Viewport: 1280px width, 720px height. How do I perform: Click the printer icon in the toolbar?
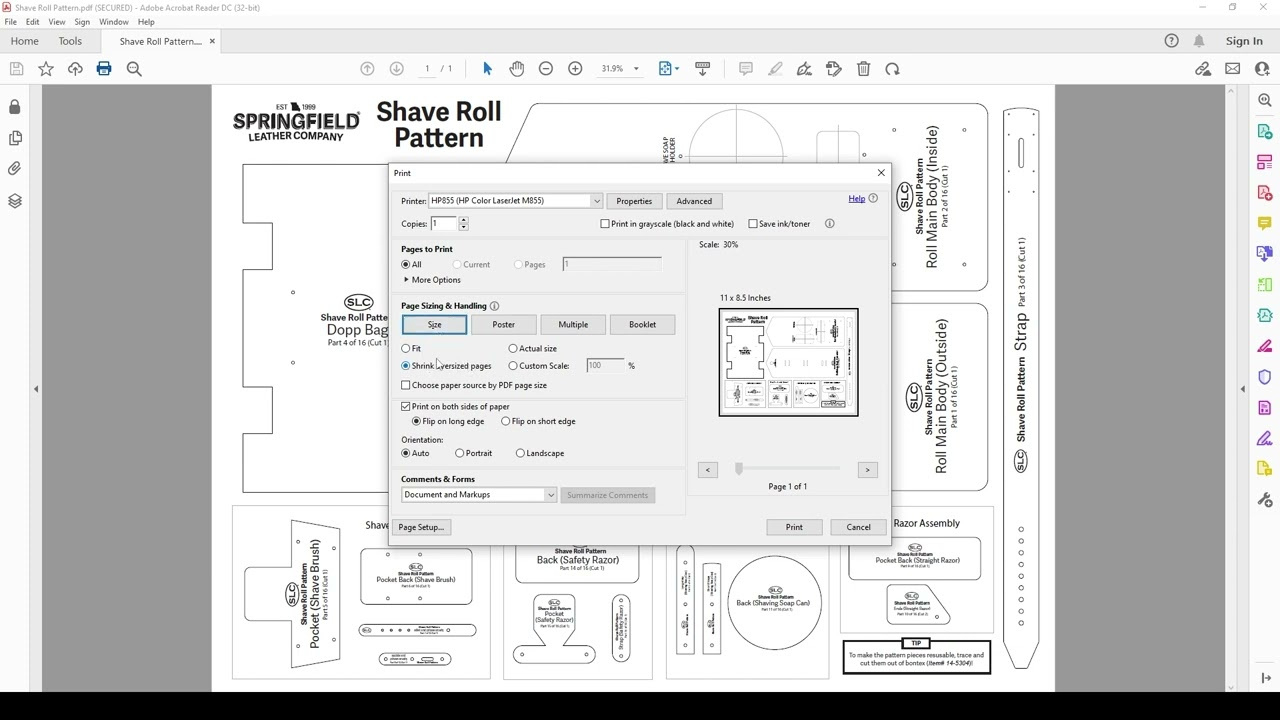point(104,69)
